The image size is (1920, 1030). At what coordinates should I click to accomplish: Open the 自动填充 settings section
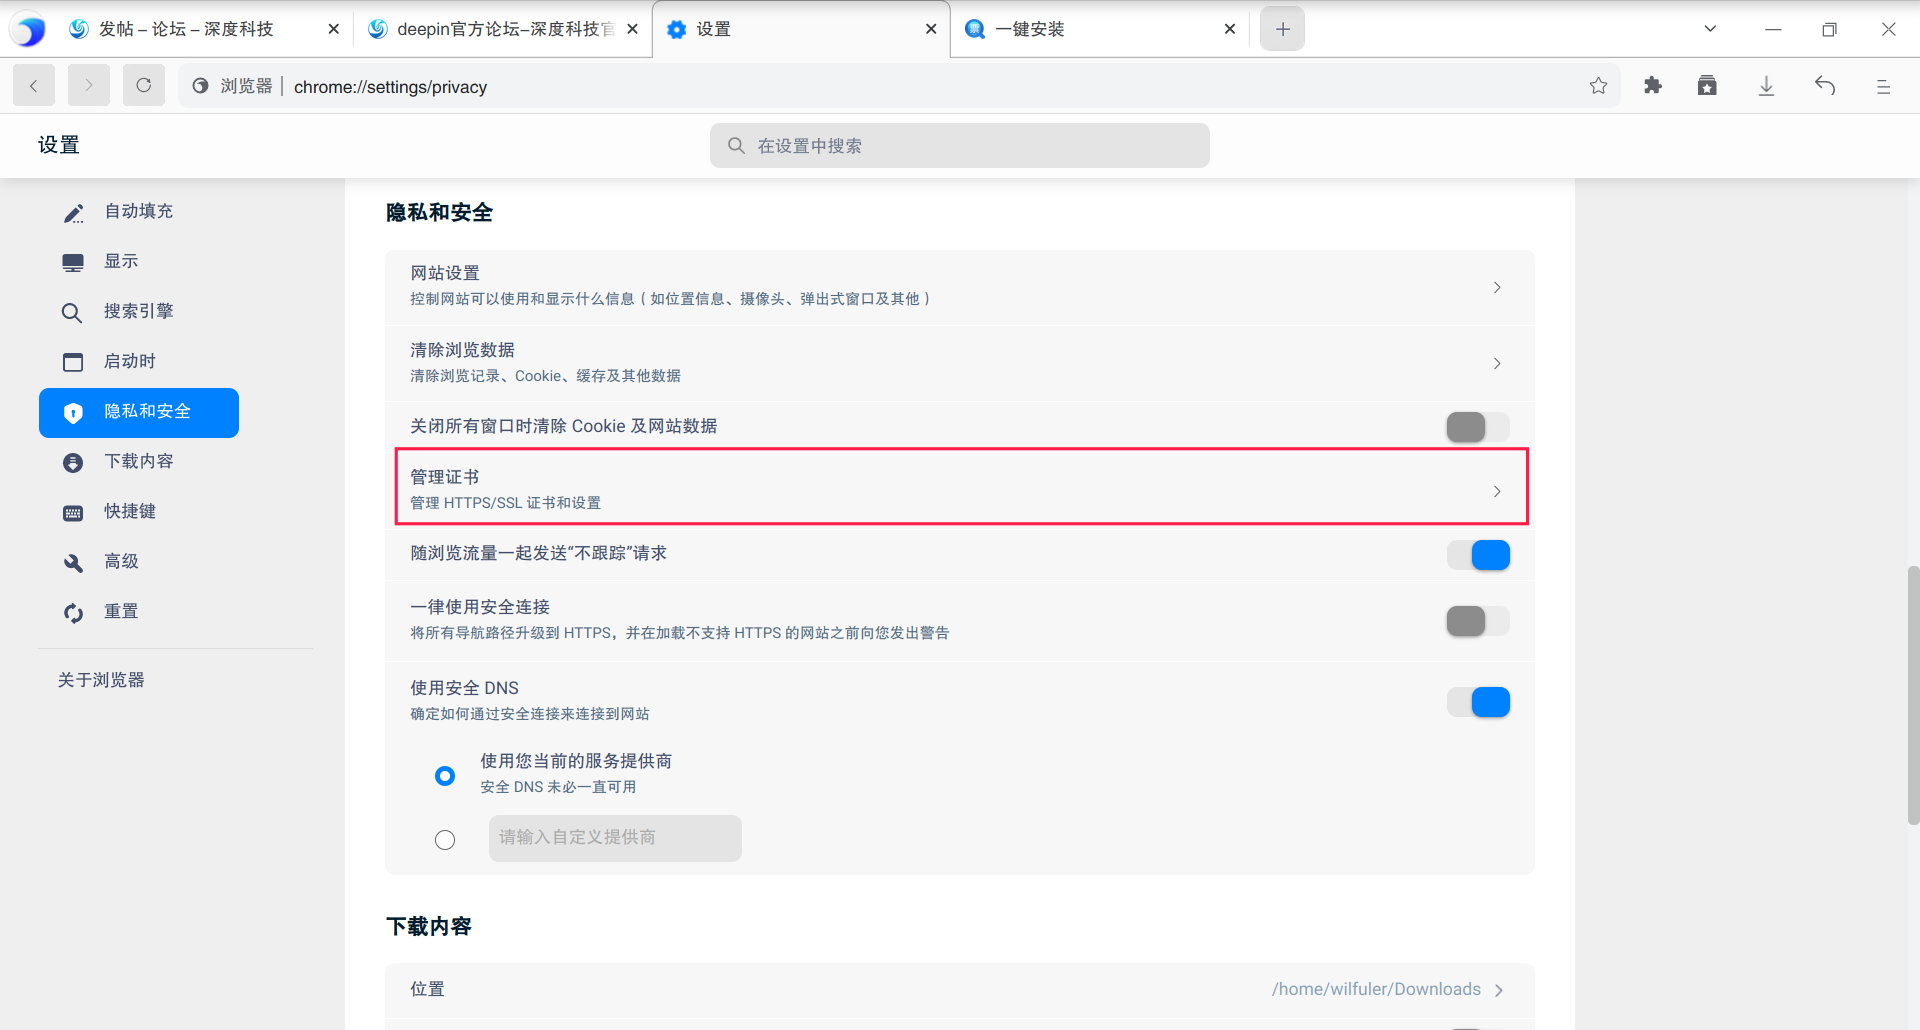[139, 212]
